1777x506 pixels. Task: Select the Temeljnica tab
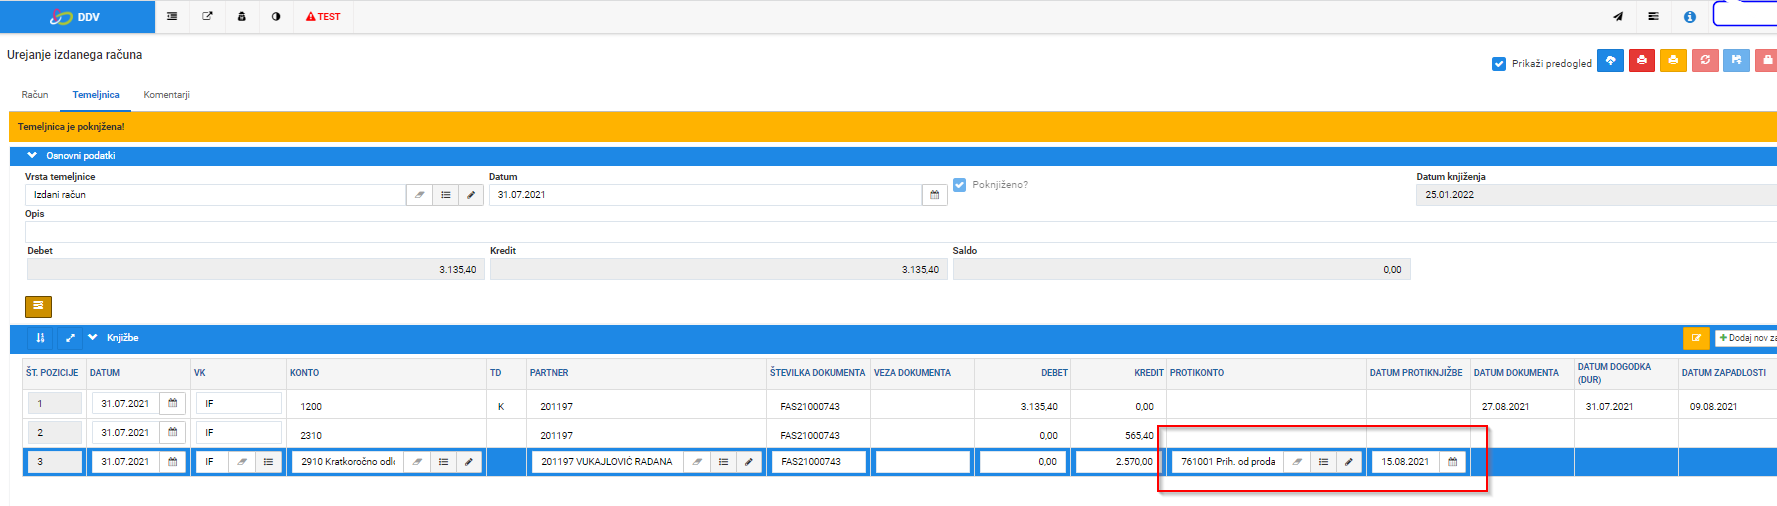96,95
